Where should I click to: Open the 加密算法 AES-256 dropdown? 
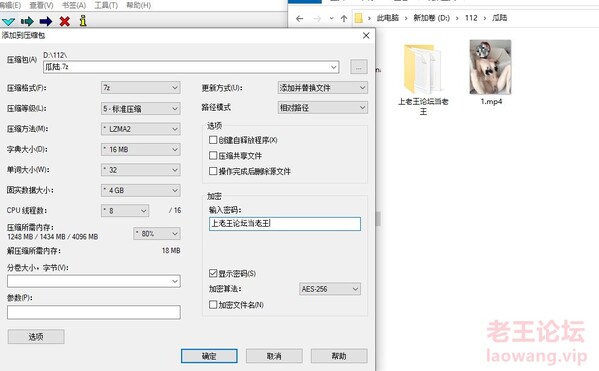click(329, 289)
